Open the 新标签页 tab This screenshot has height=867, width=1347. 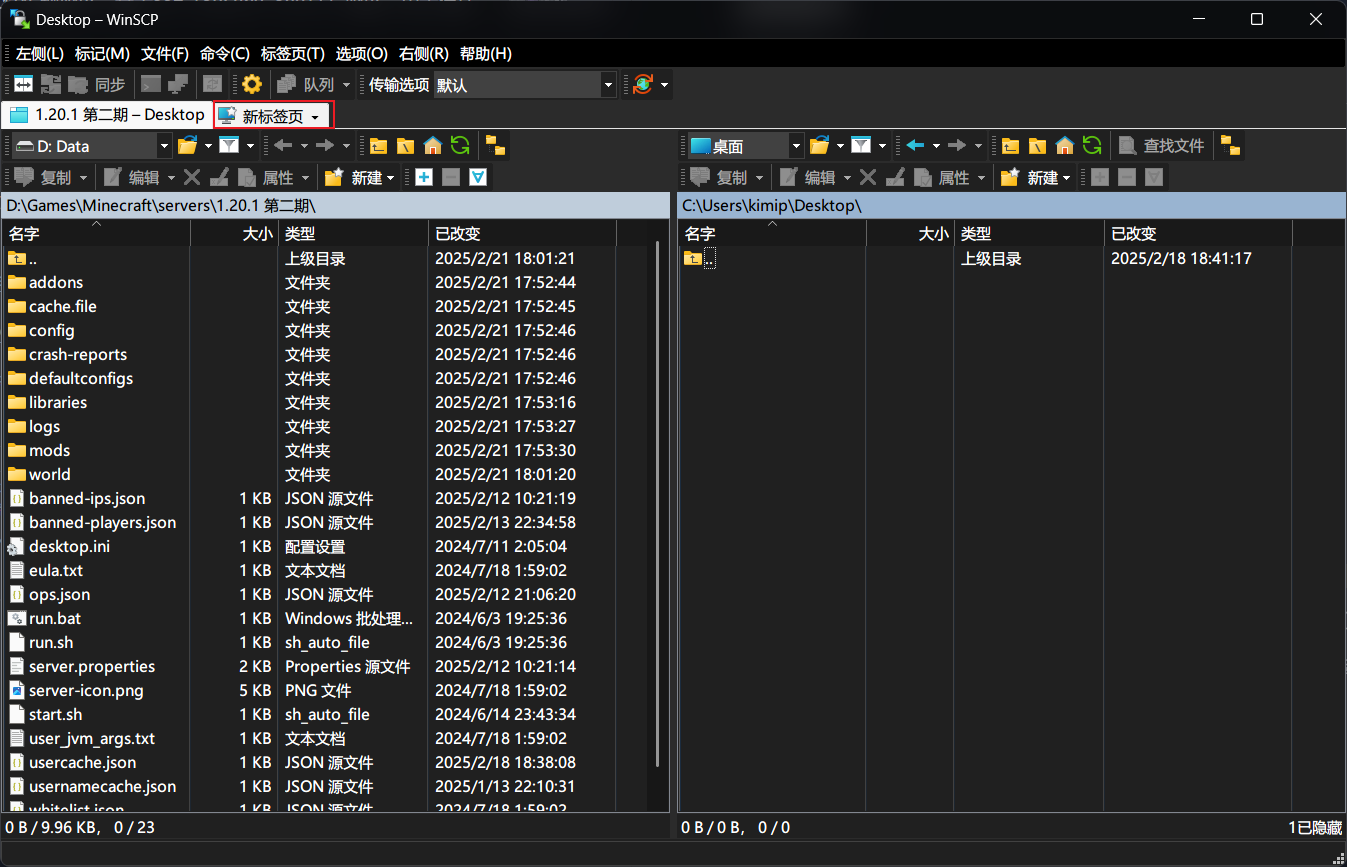[272, 116]
